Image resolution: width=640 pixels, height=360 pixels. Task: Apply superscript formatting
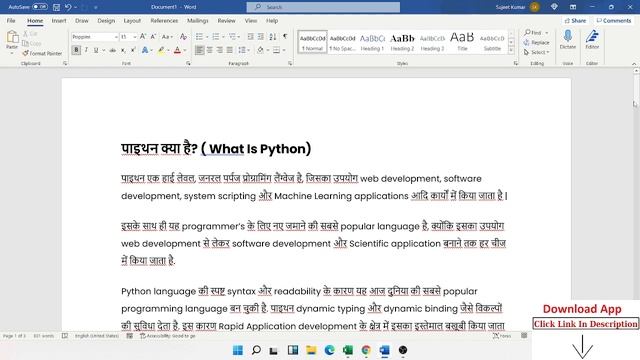click(x=133, y=50)
